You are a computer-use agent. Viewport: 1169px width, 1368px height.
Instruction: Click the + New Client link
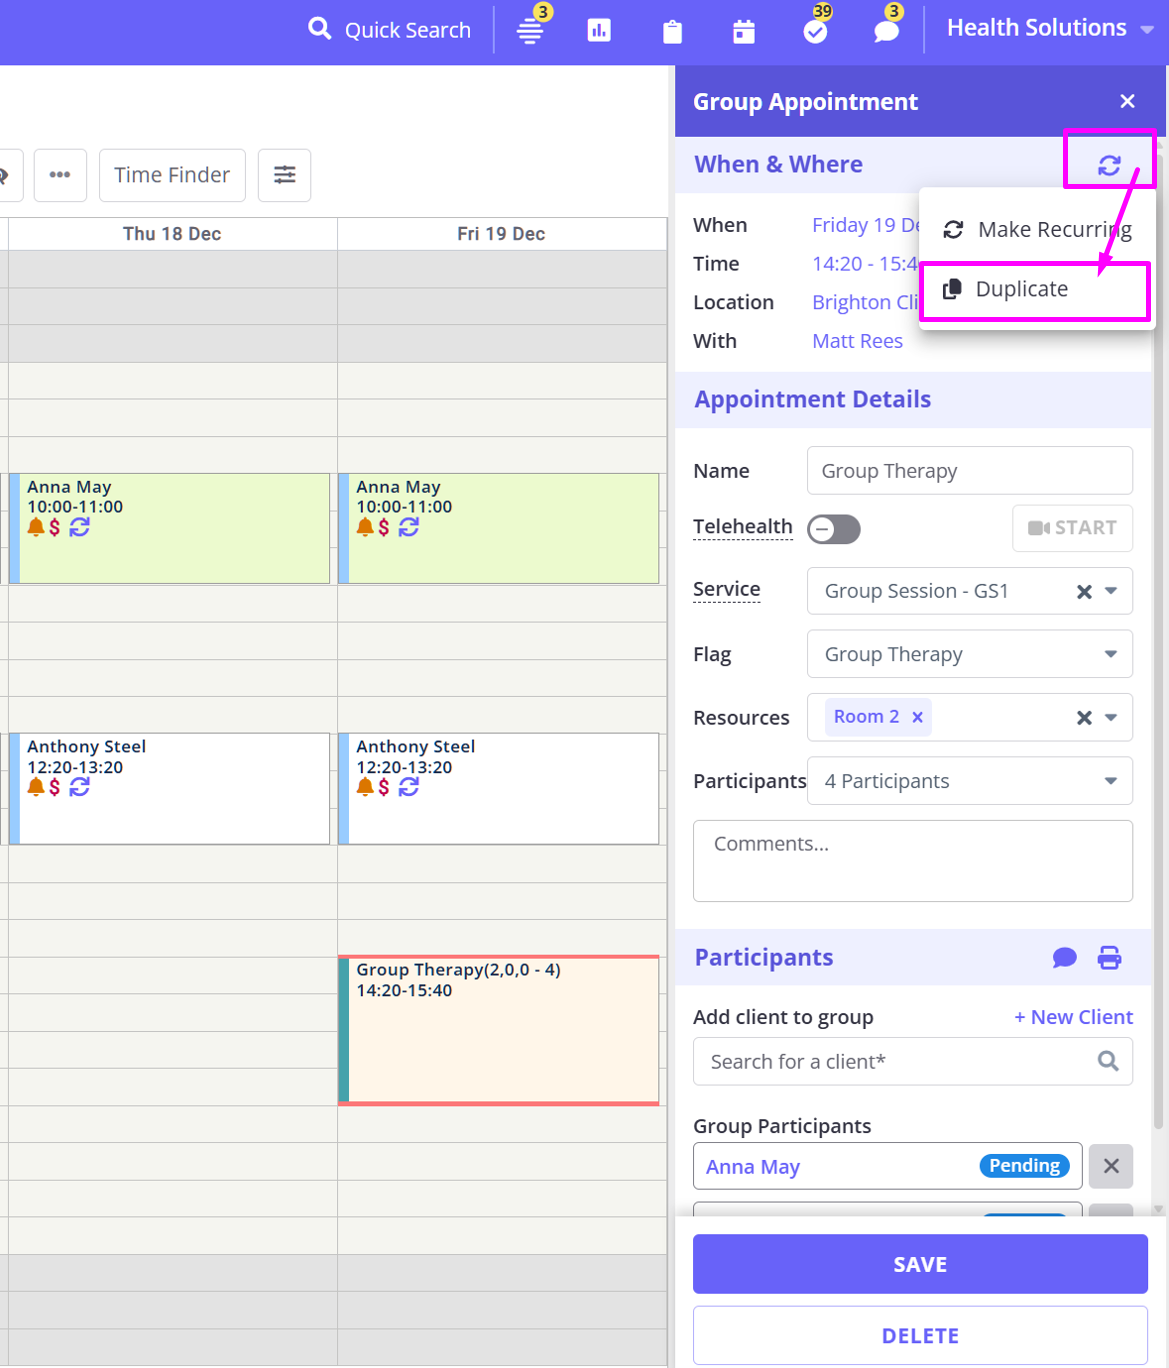pos(1073,1017)
